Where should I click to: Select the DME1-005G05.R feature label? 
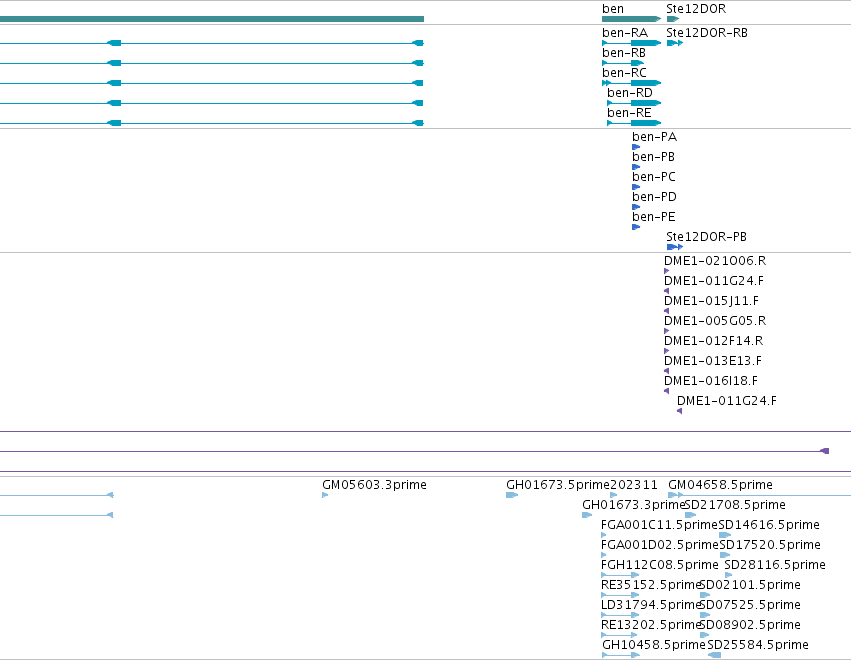click(x=715, y=321)
